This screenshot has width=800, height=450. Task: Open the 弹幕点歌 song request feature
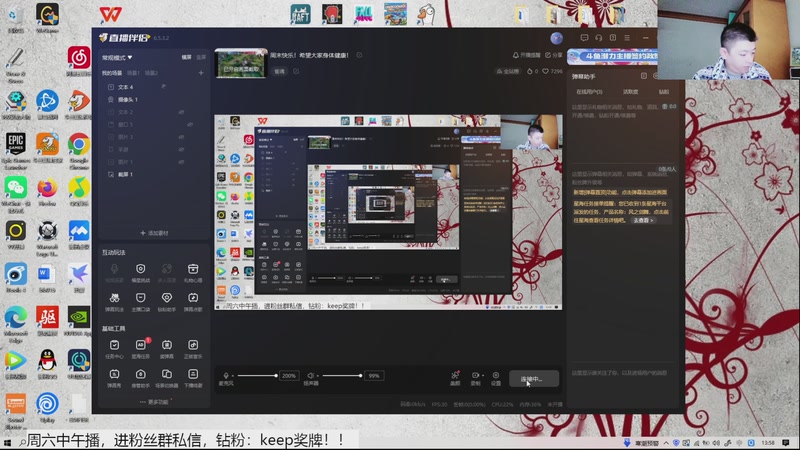coord(193,302)
